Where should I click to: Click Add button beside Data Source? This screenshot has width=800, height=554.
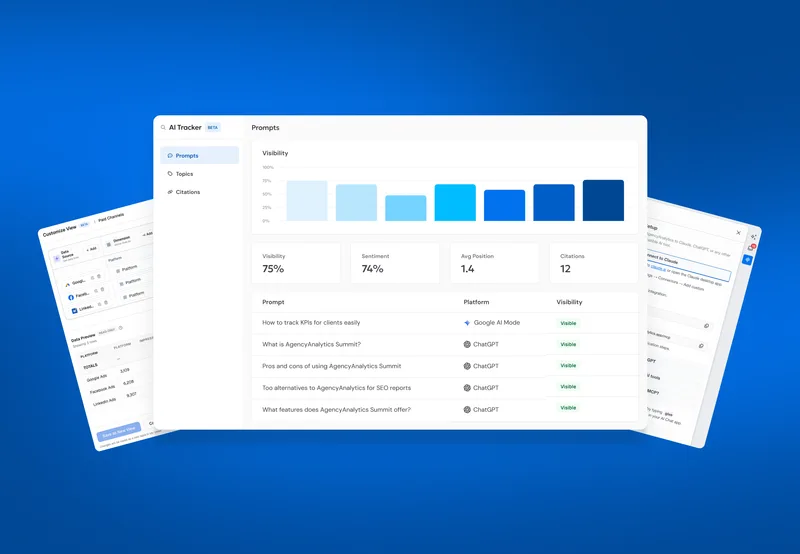91,249
